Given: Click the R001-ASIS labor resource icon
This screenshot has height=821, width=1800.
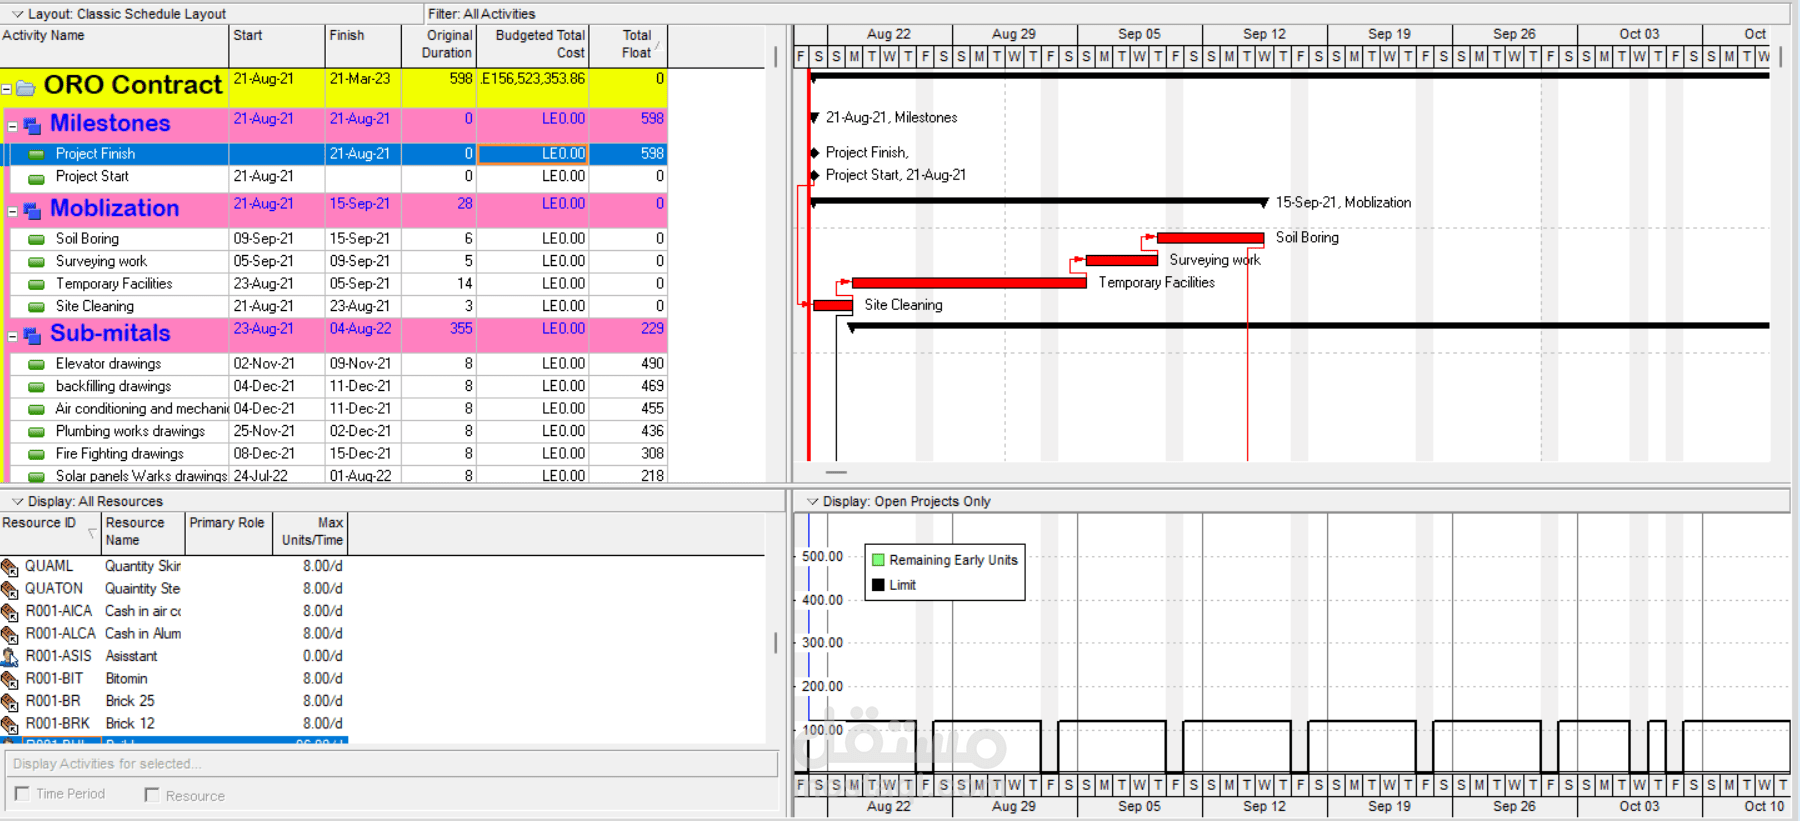Looking at the screenshot, I should [x=10, y=657].
